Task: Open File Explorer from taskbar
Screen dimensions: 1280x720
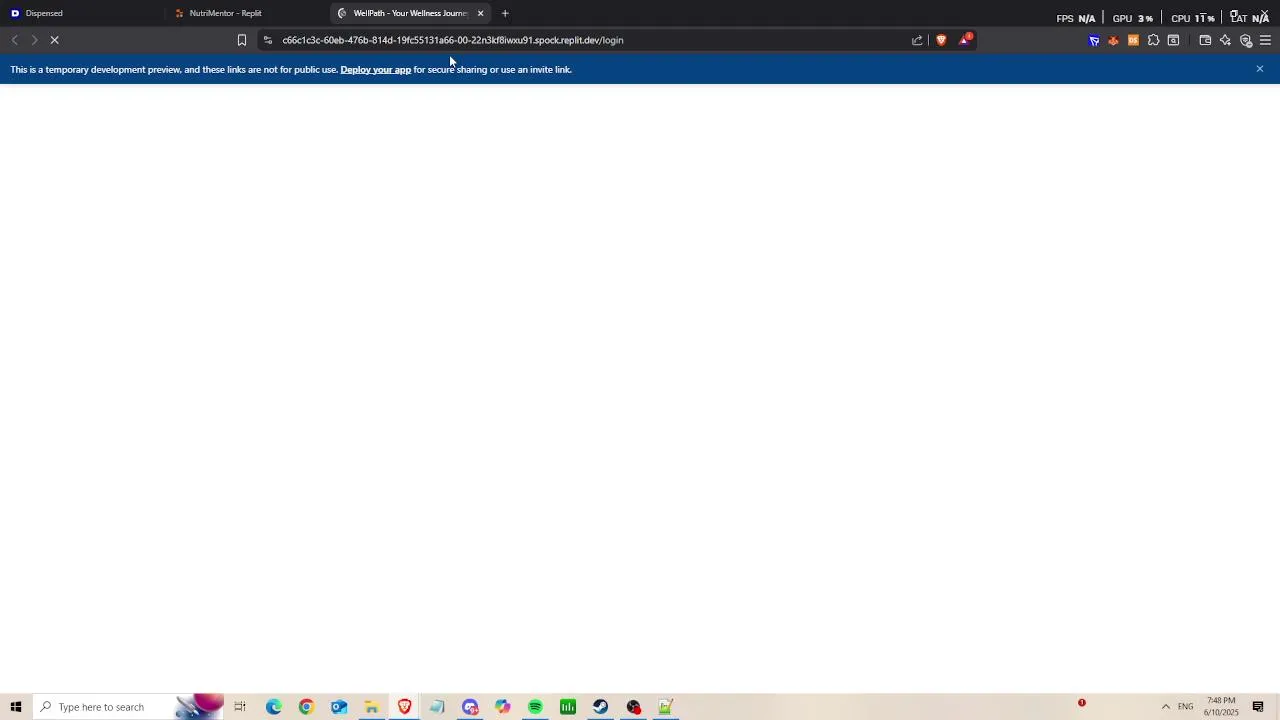Action: (371, 707)
